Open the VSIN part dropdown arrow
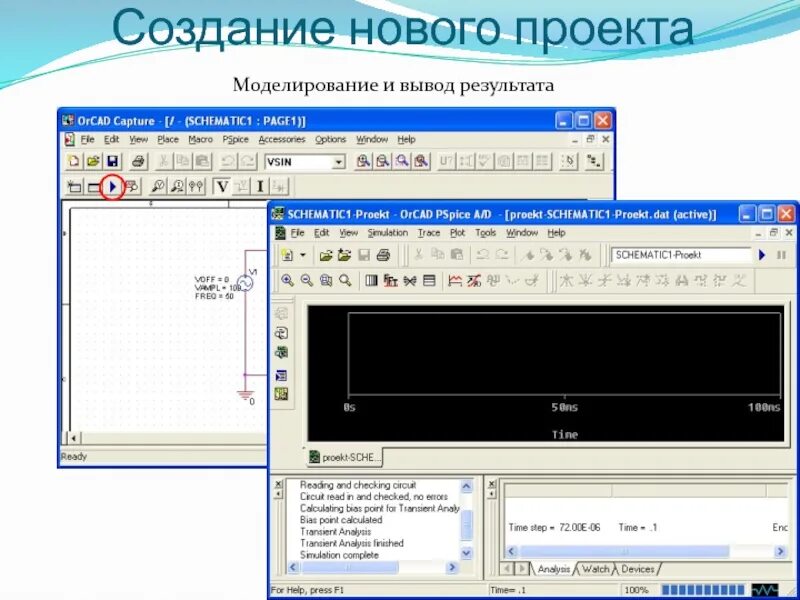This screenshot has width=800, height=600. [338, 162]
